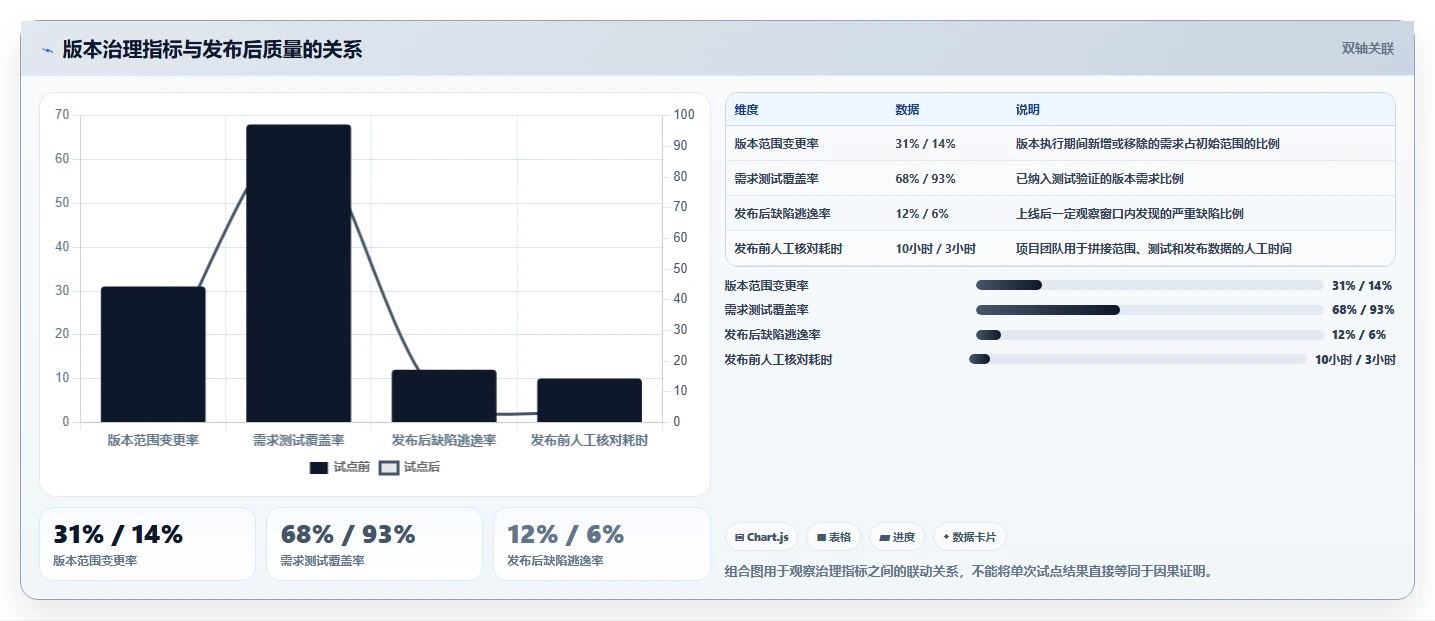Click the 版本范围变更率 progress bar
This screenshot has width=1435, height=621.
coord(1150,285)
